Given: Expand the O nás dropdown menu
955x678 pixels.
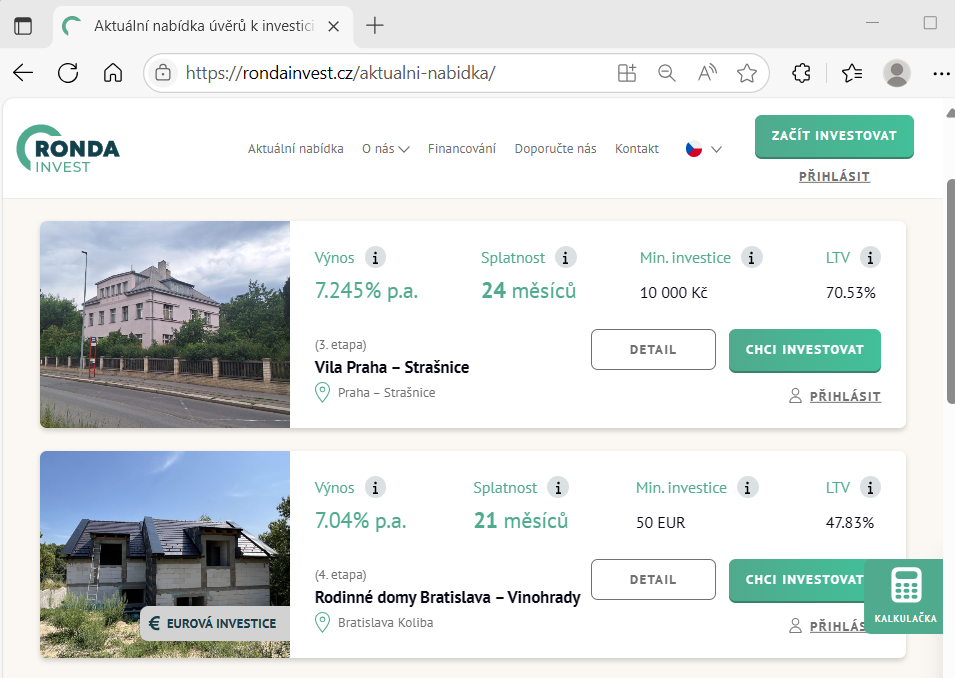Looking at the screenshot, I should pos(385,149).
